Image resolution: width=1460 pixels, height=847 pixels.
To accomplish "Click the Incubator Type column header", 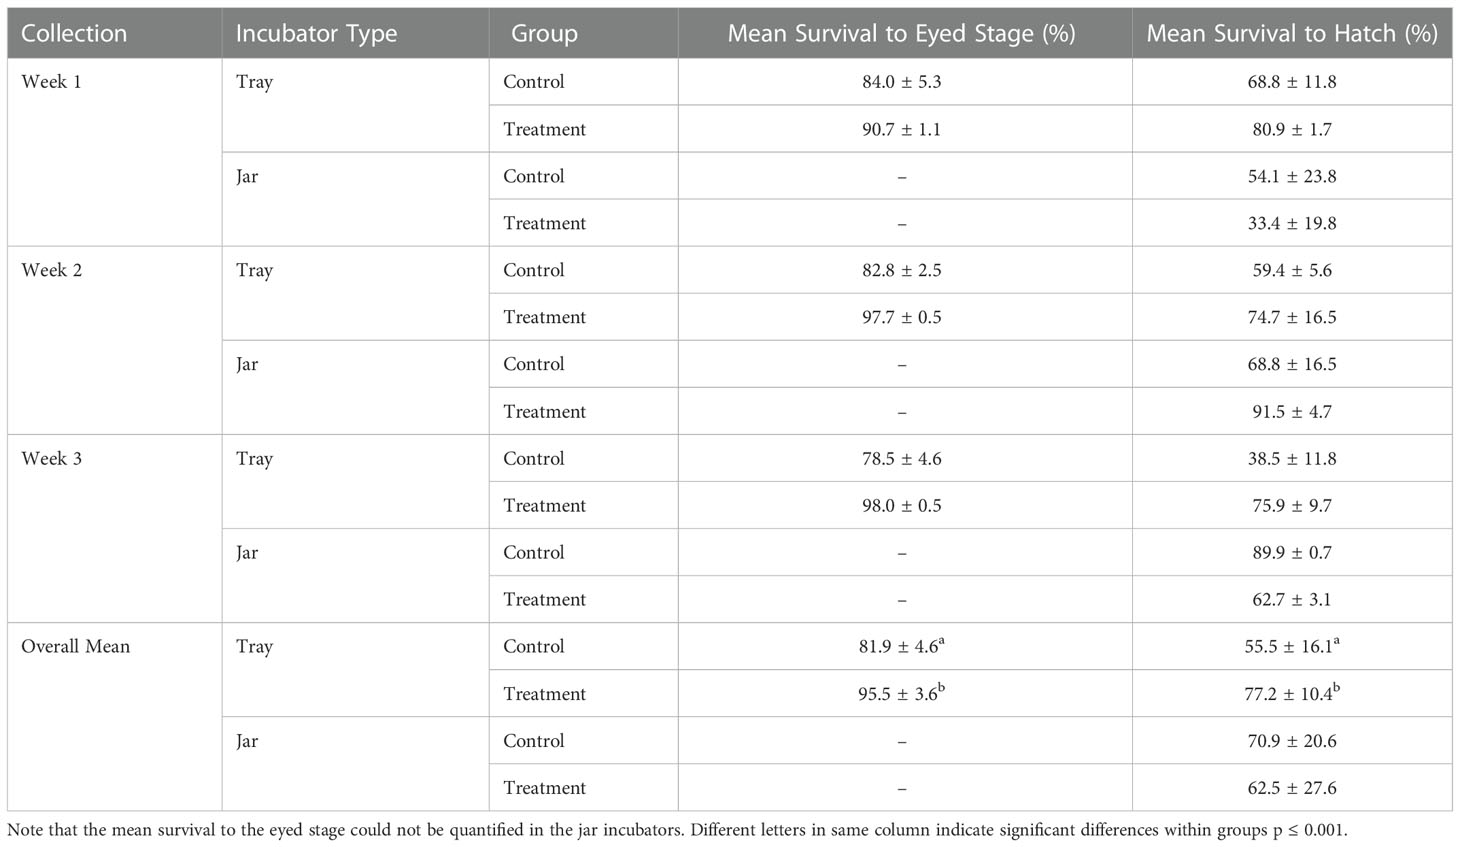I will (316, 33).
